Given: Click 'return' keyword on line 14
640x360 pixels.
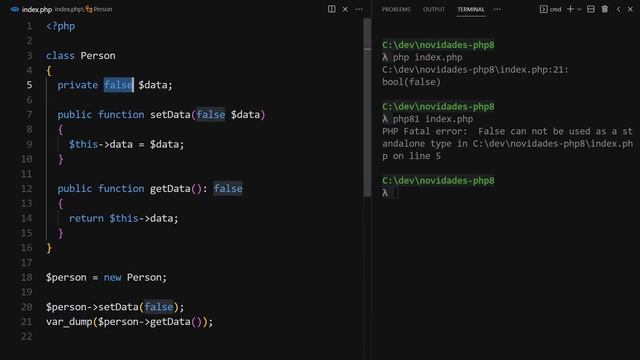Looking at the screenshot, I should pos(86,218).
